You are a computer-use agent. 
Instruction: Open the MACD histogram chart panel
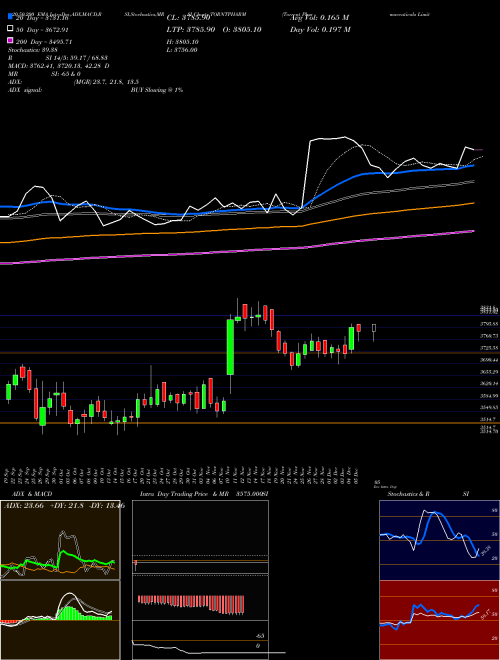tap(60, 620)
